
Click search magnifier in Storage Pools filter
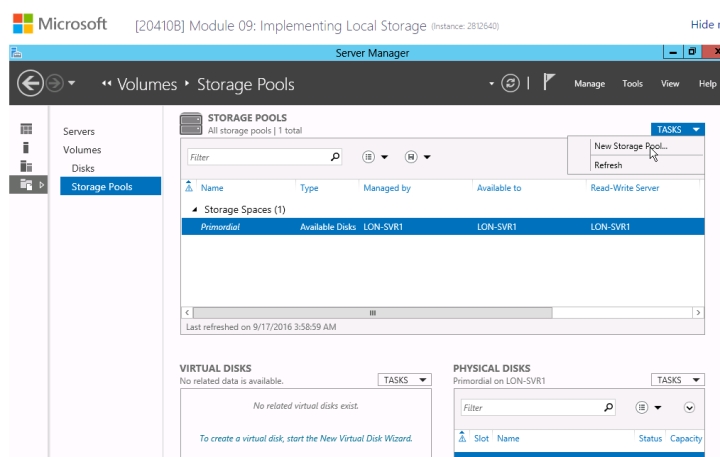(335, 157)
